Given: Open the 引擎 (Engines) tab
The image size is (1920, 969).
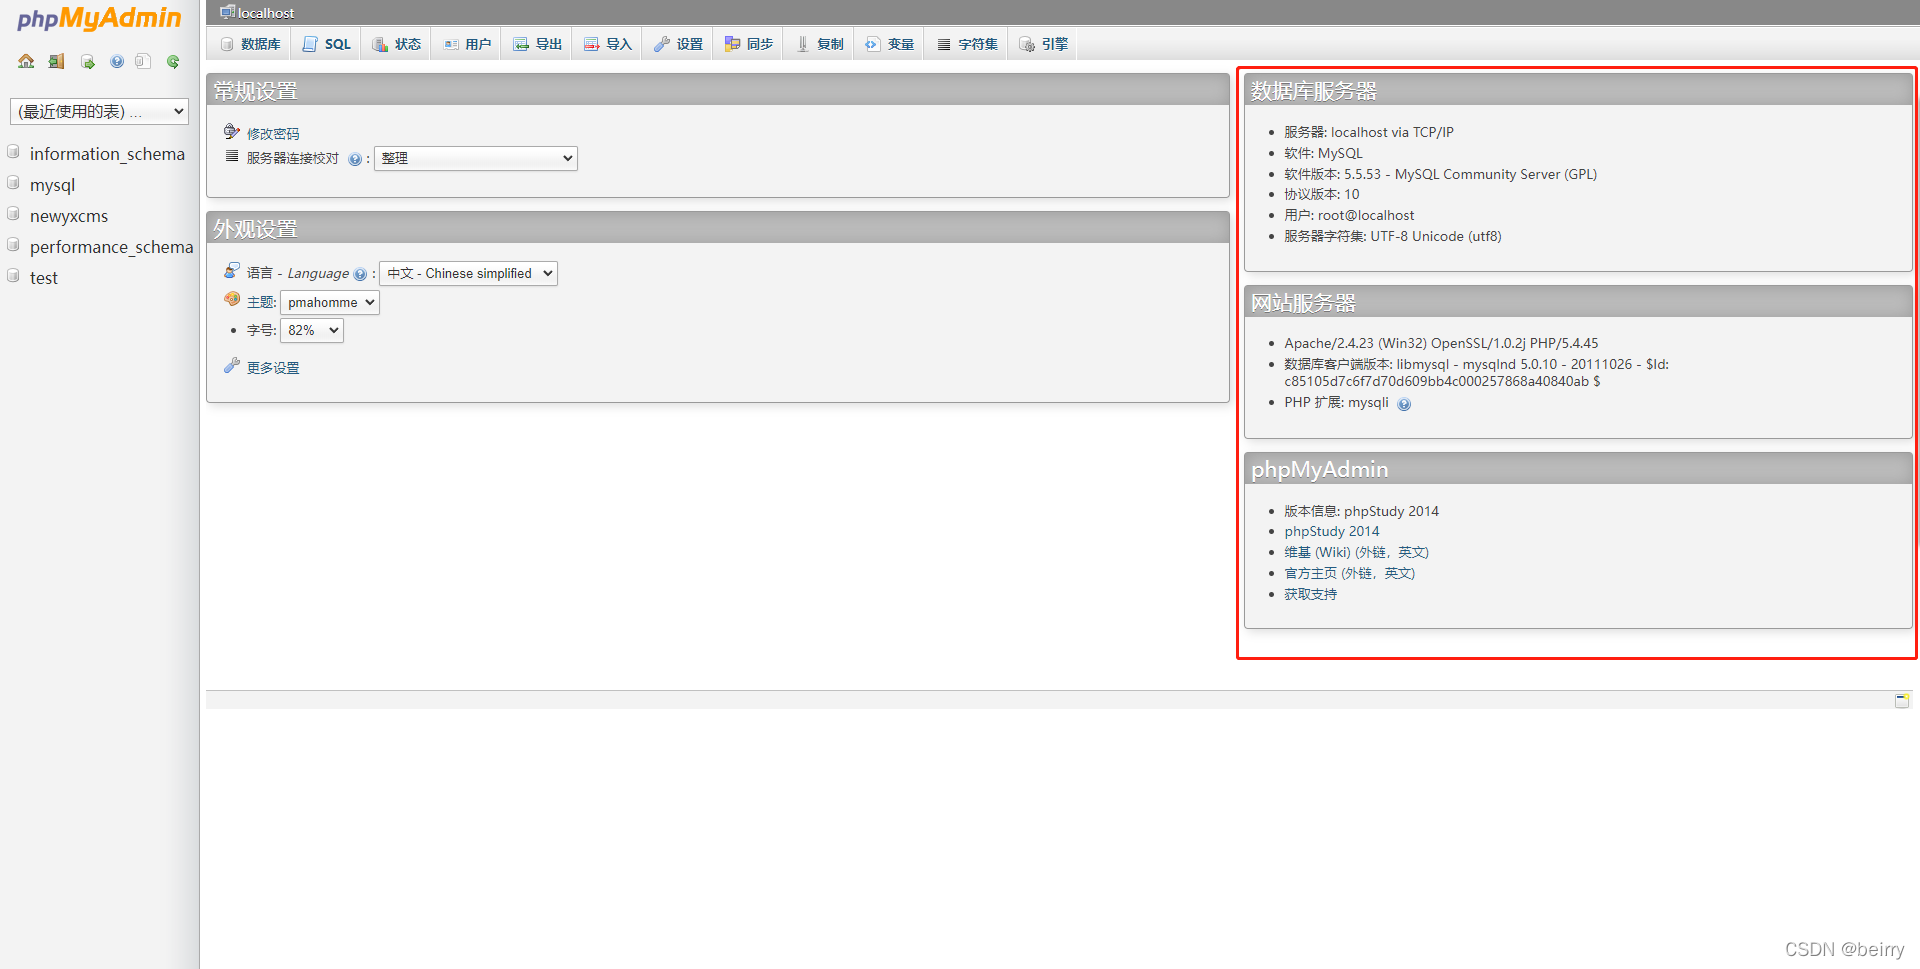Looking at the screenshot, I should (1043, 44).
